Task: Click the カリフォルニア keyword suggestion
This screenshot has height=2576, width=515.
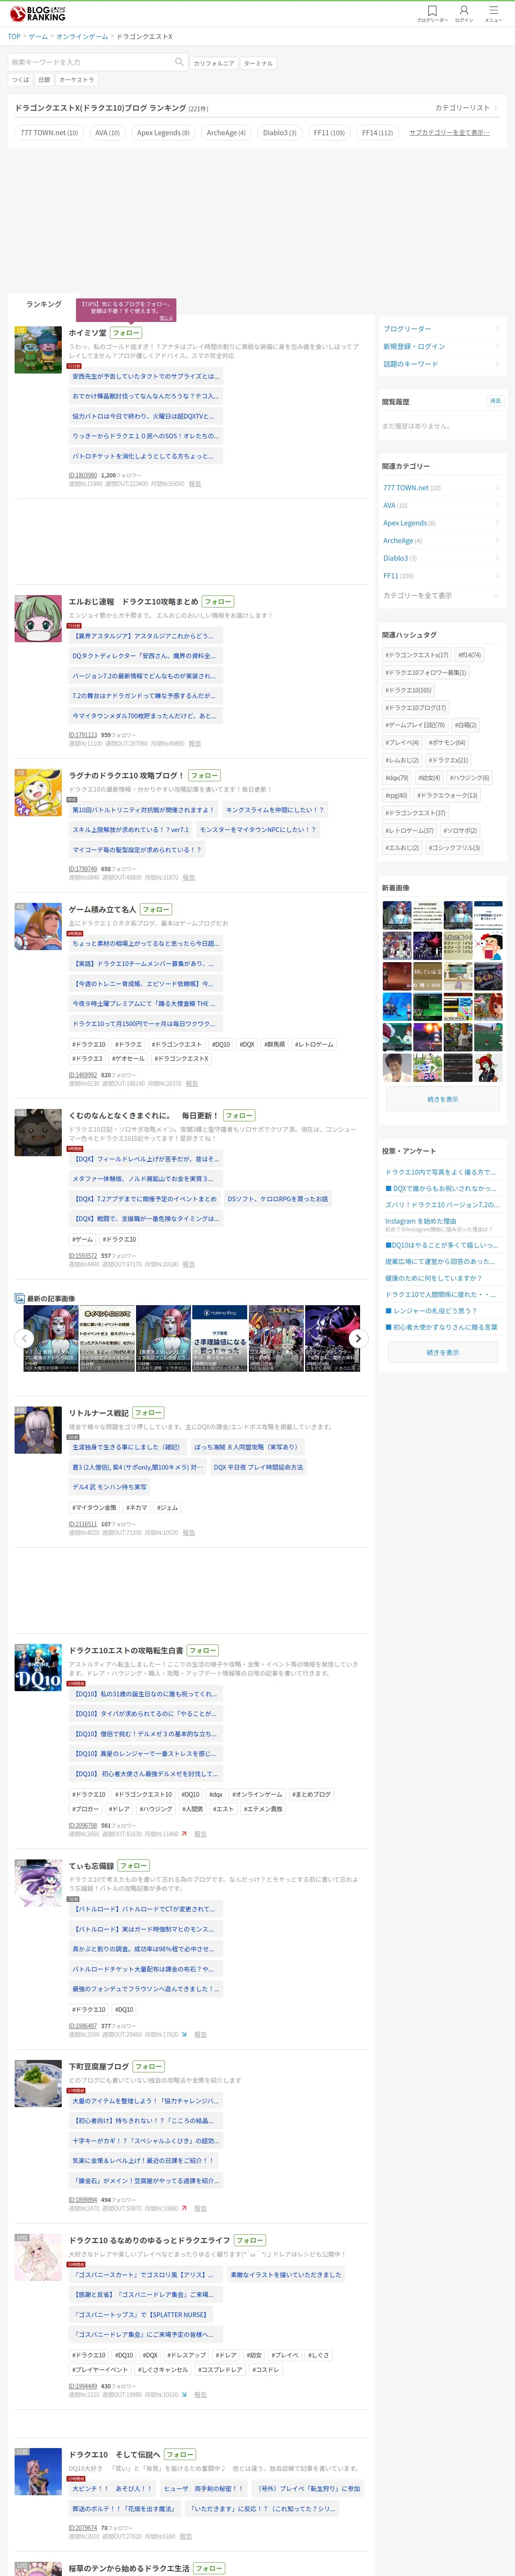Action: [214, 63]
